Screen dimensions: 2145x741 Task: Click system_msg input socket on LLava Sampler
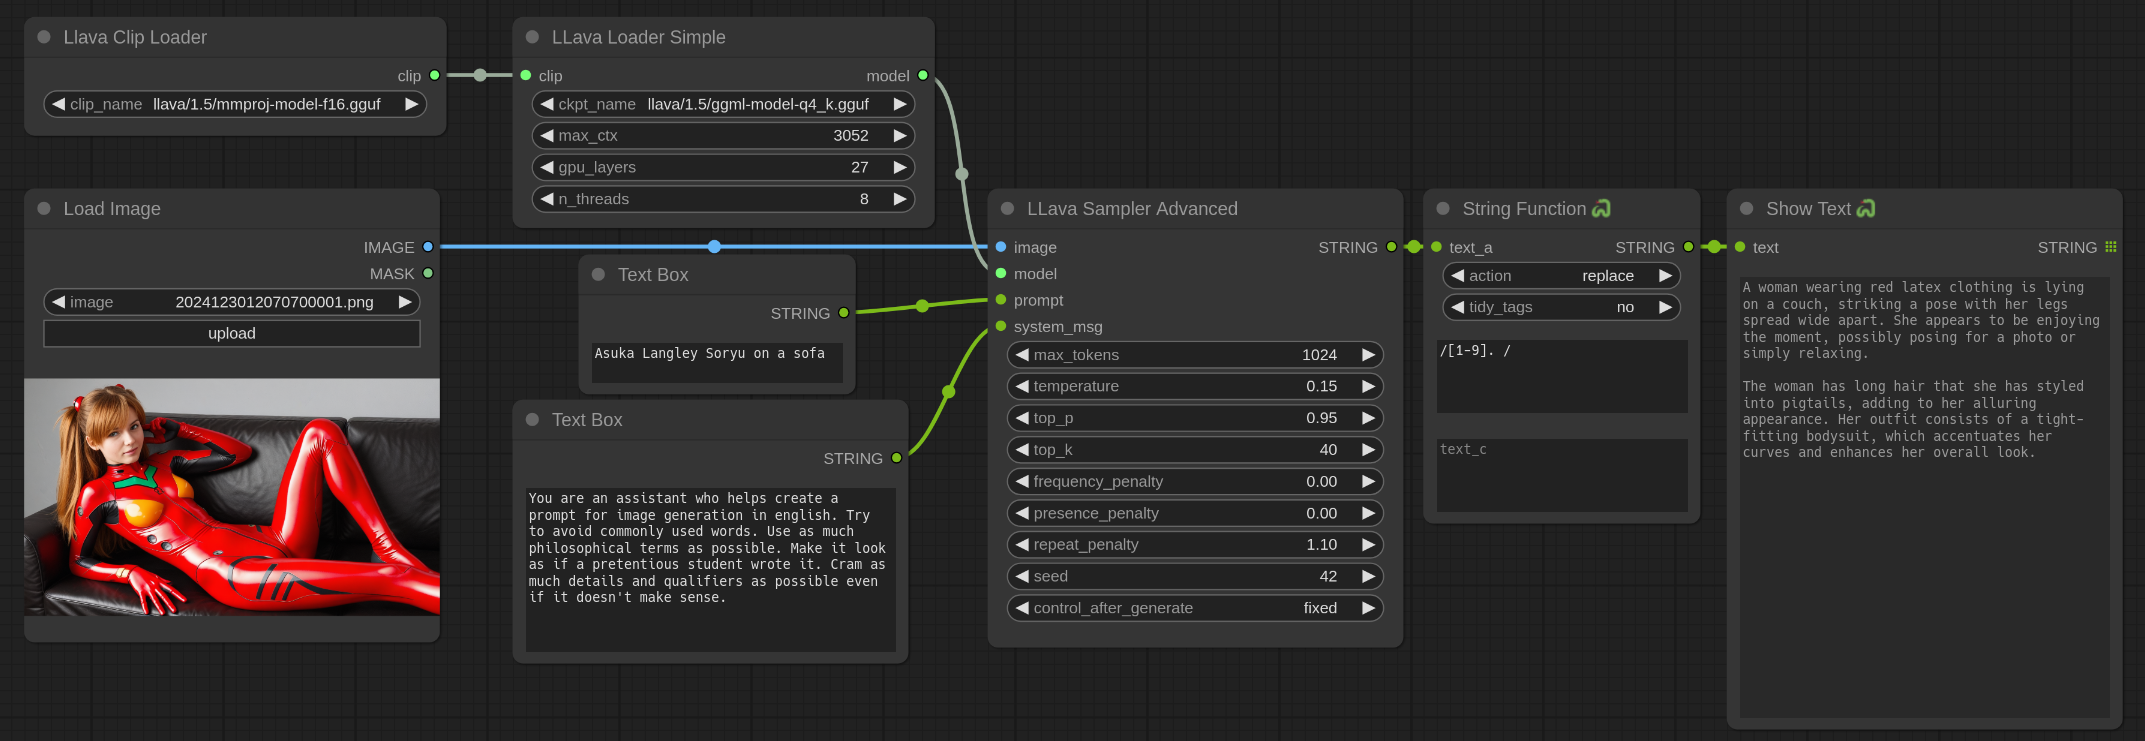click(1001, 326)
